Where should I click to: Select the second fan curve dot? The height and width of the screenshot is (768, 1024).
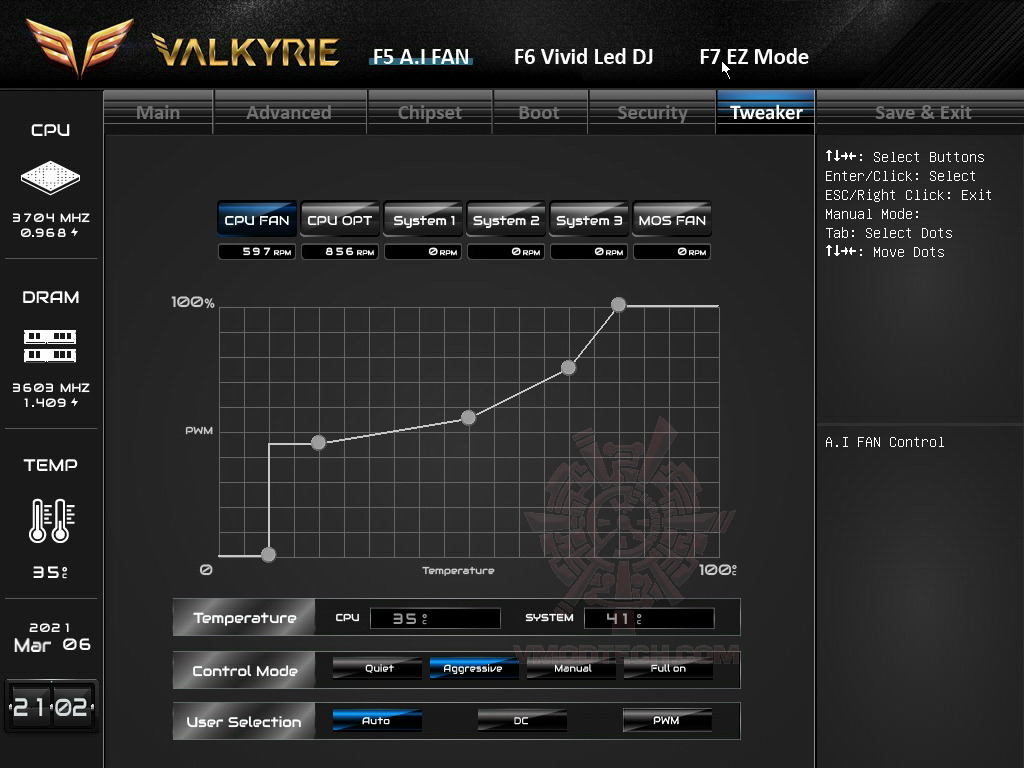pyautogui.click(x=318, y=443)
